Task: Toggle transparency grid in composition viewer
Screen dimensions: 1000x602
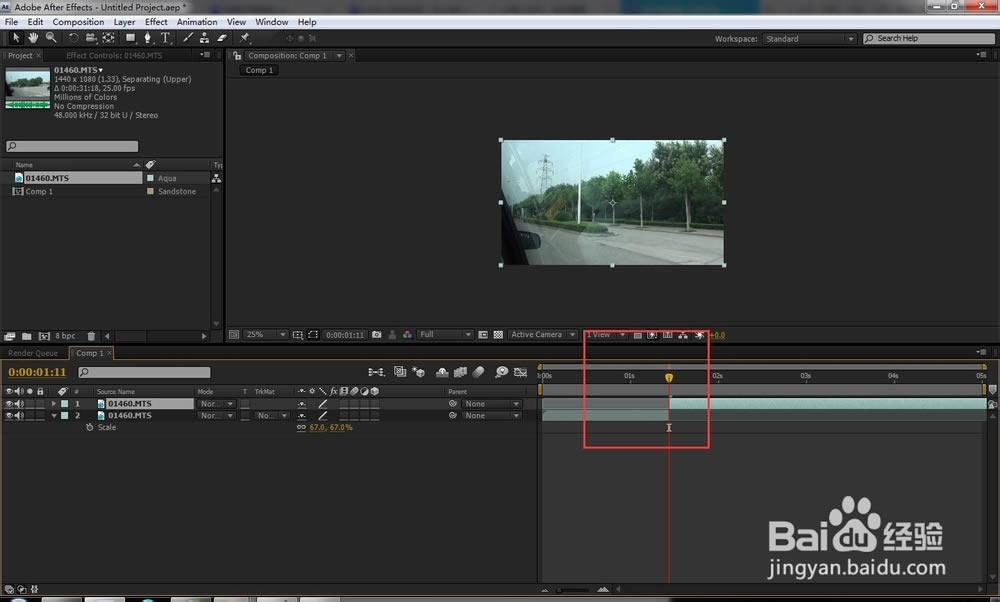Action: 498,334
